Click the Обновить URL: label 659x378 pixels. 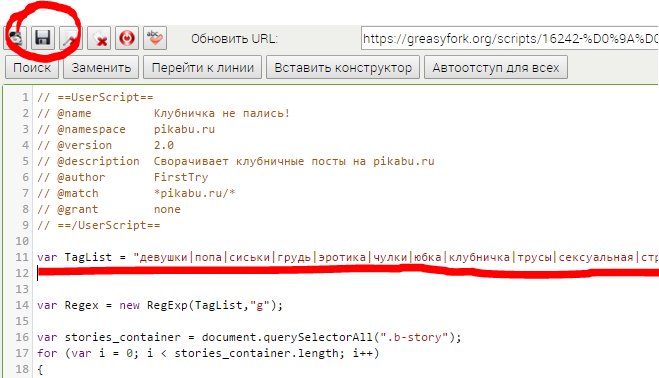234,39
